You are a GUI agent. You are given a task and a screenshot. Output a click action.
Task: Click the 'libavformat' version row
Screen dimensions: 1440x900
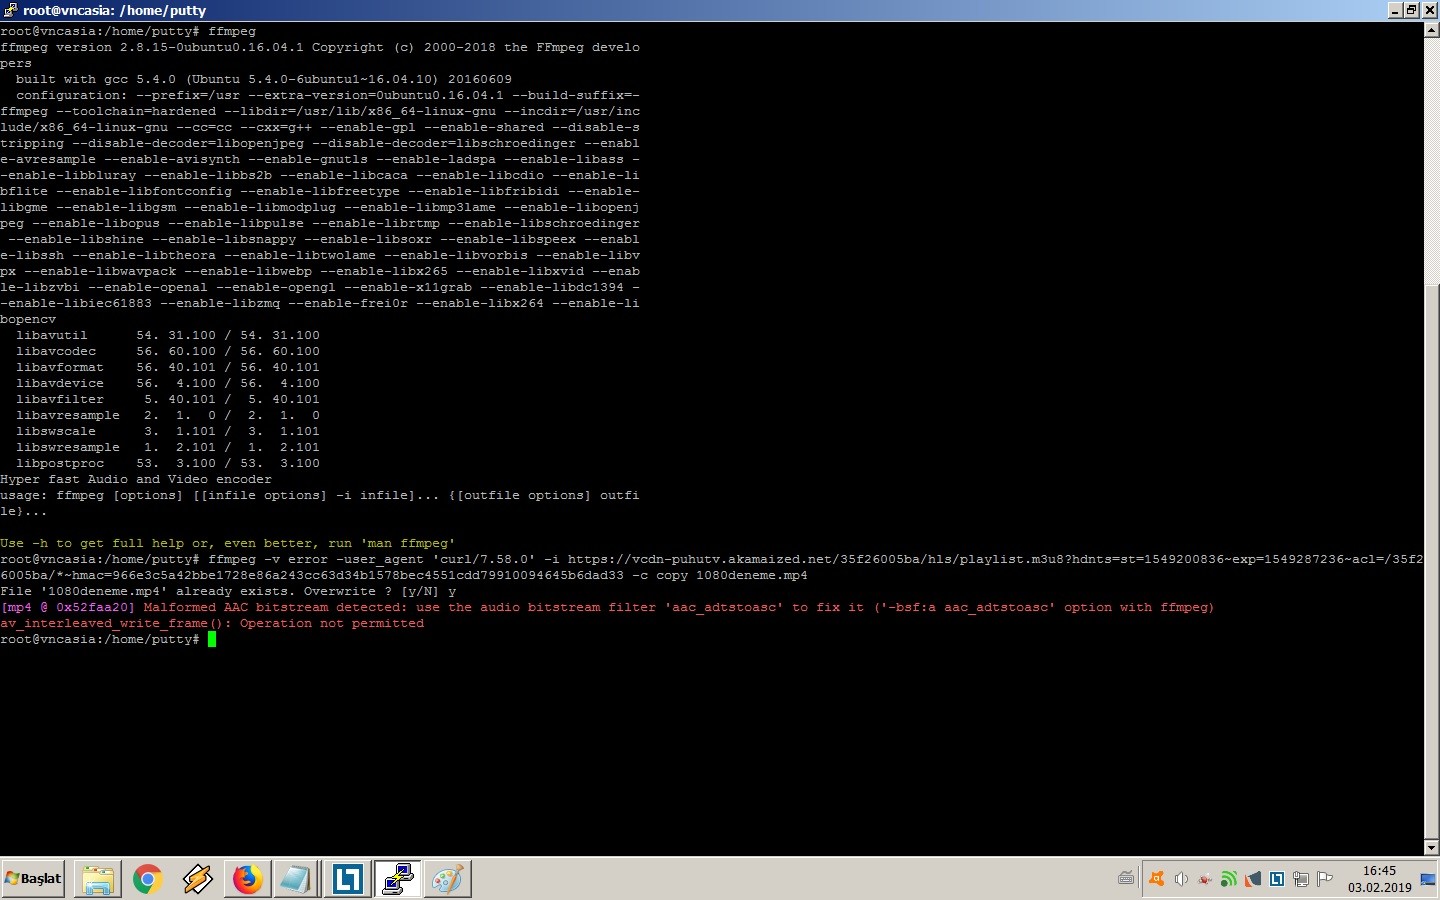(168, 367)
